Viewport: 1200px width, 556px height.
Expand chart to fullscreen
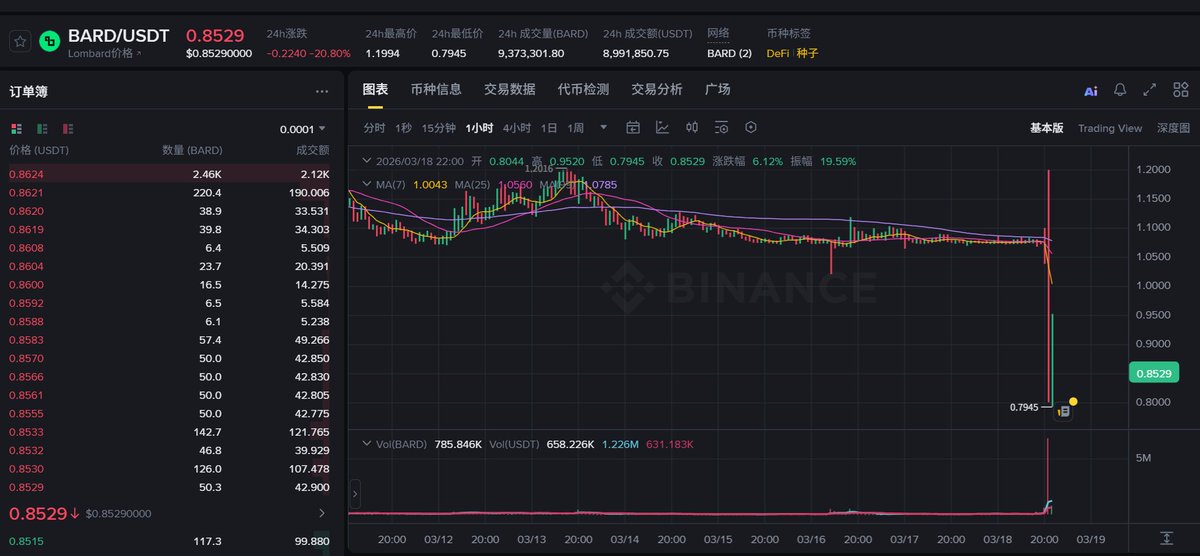pyautogui.click(x=1150, y=90)
